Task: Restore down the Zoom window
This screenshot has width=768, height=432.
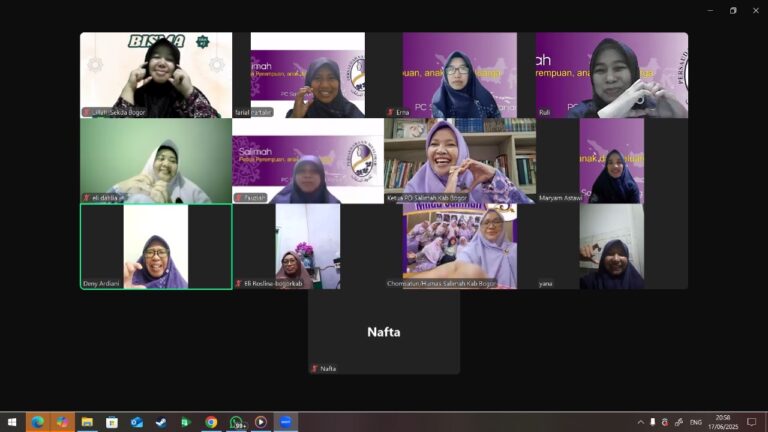Action: tap(733, 10)
